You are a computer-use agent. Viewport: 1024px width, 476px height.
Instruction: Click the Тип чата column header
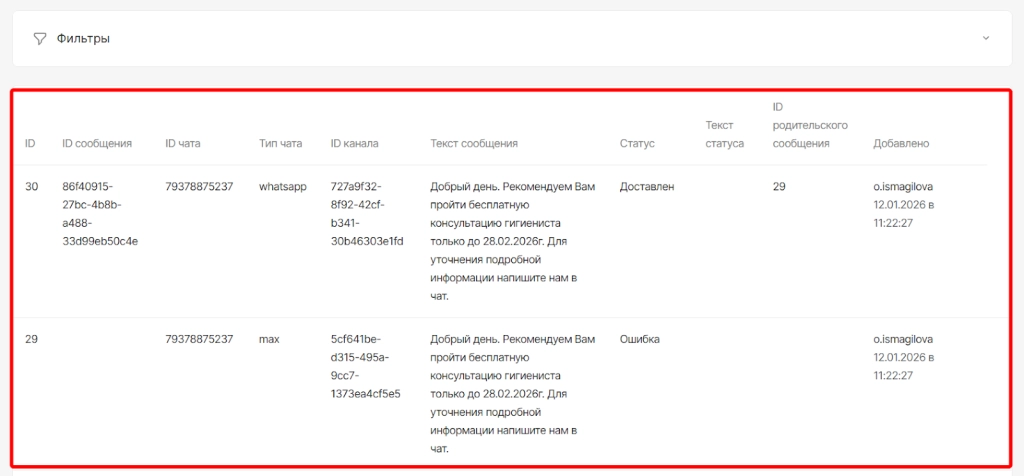click(280, 144)
